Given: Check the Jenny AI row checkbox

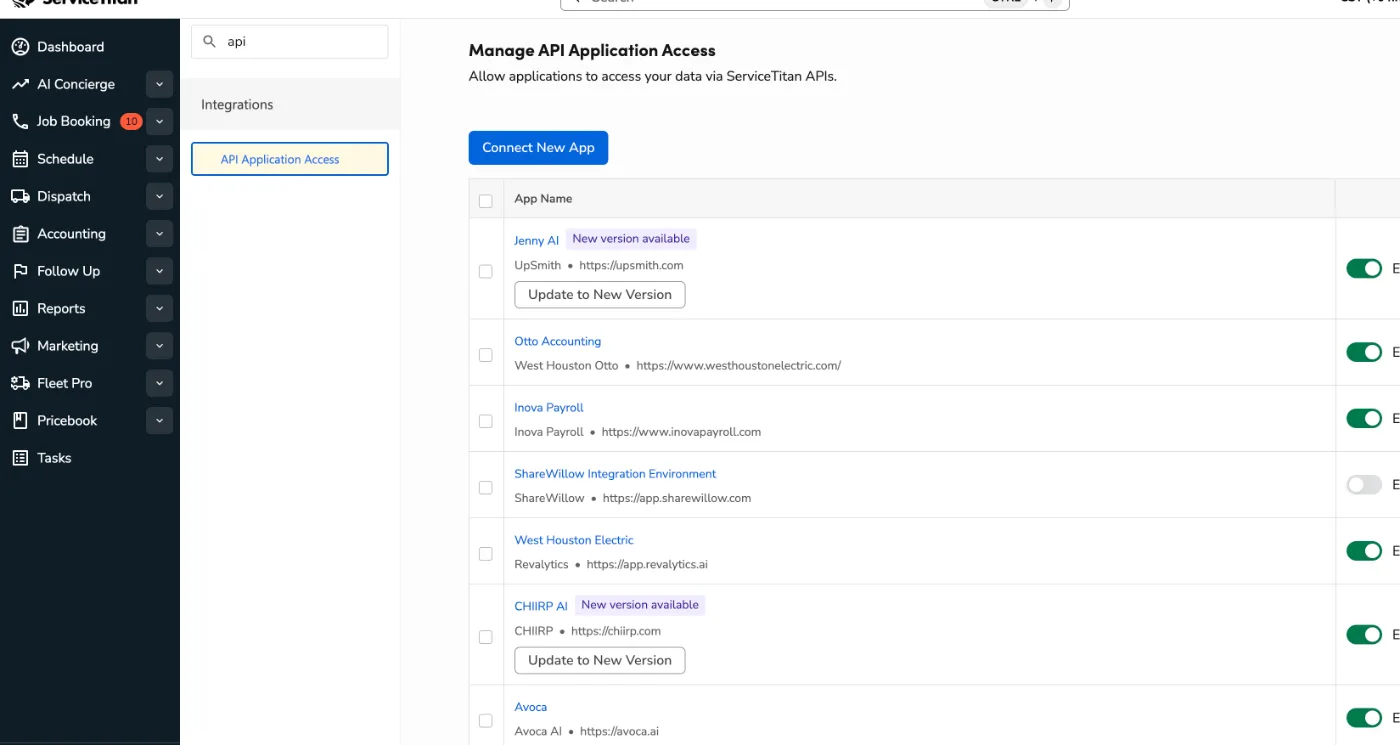Looking at the screenshot, I should pyautogui.click(x=486, y=271).
